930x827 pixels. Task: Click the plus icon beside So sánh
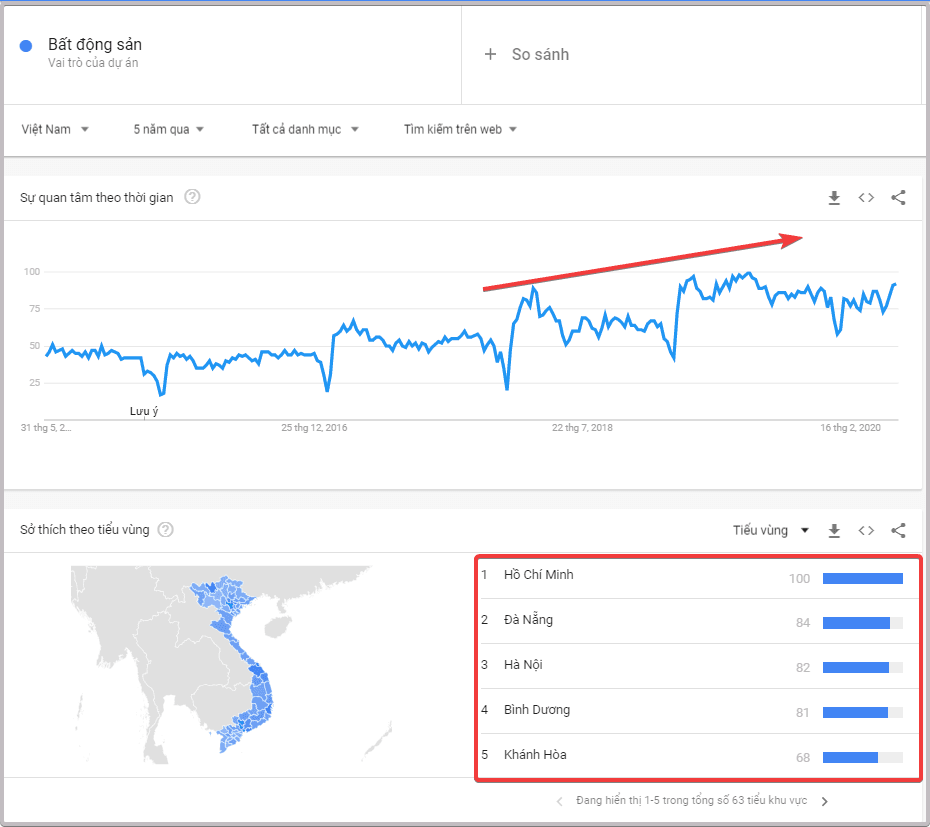click(x=490, y=55)
